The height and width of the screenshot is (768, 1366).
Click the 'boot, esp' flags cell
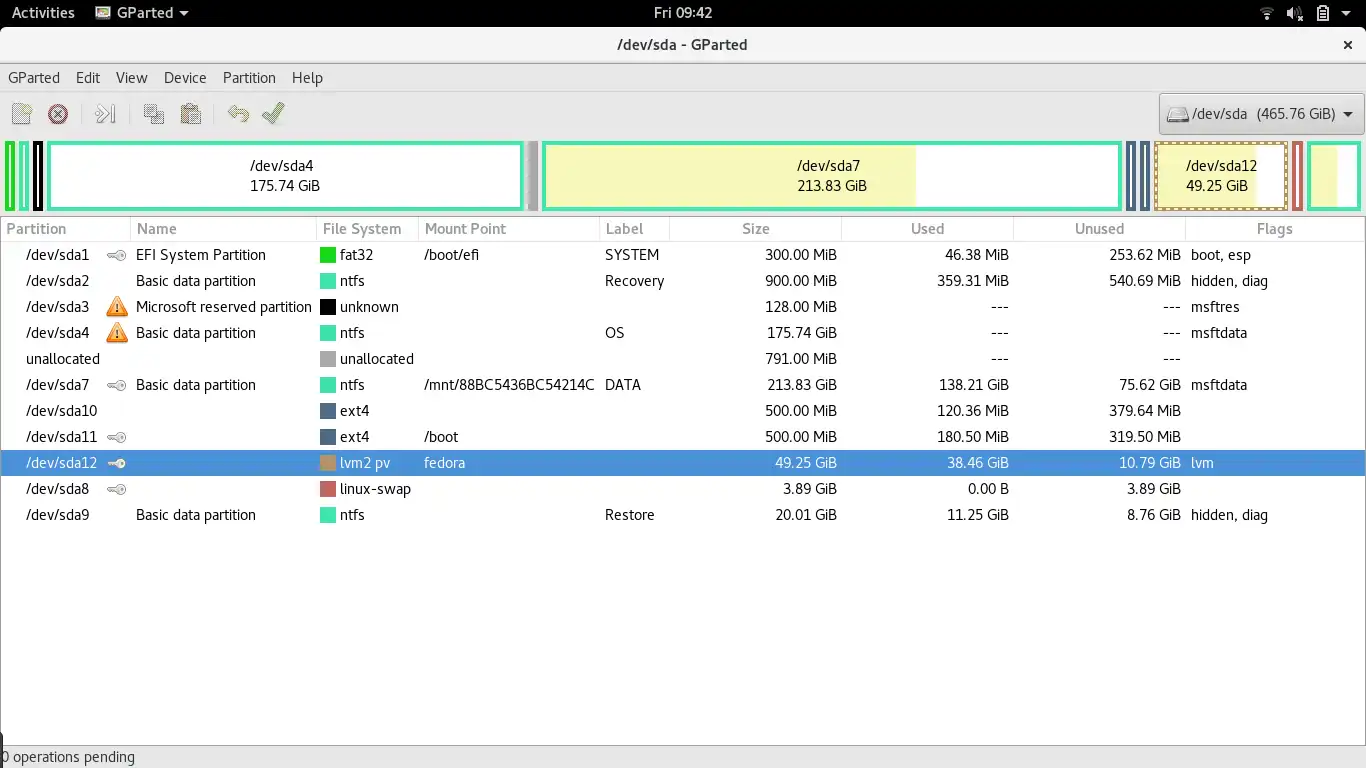pos(1221,255)
